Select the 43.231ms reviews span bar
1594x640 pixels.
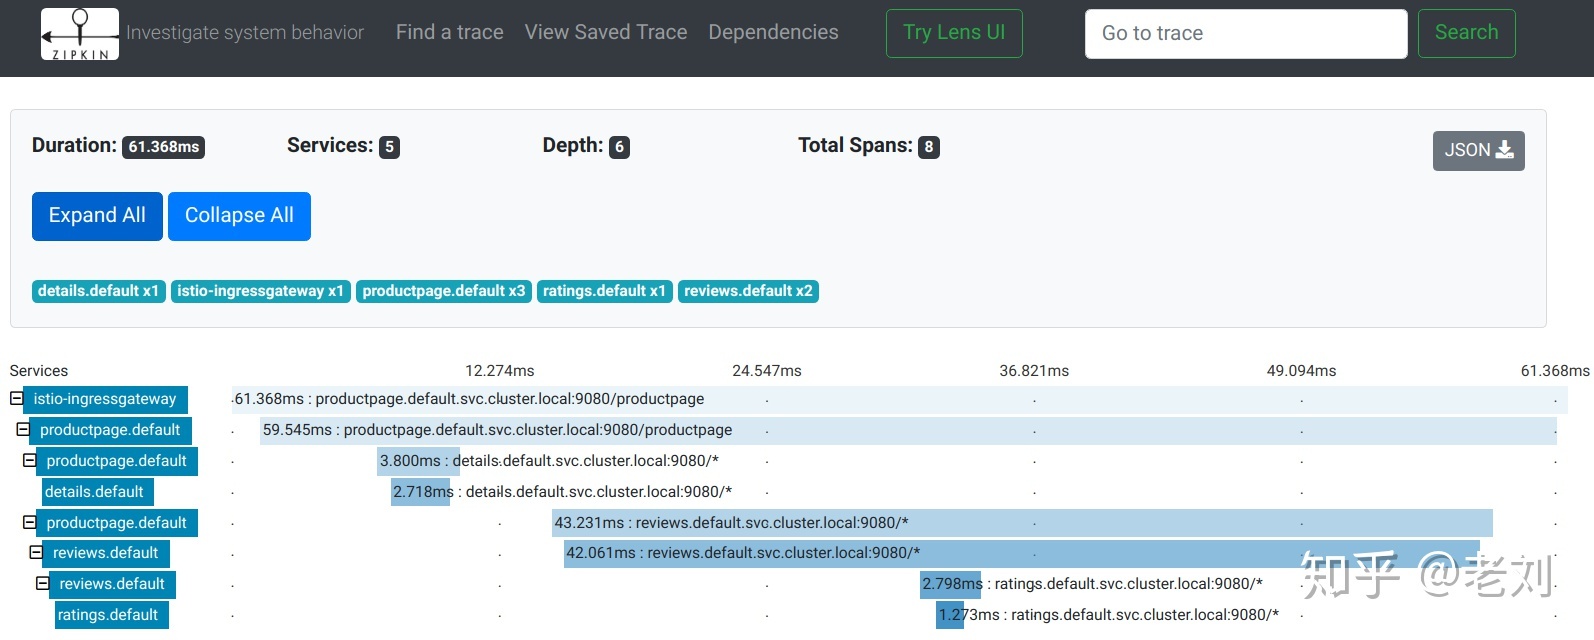click(1022, 523)
